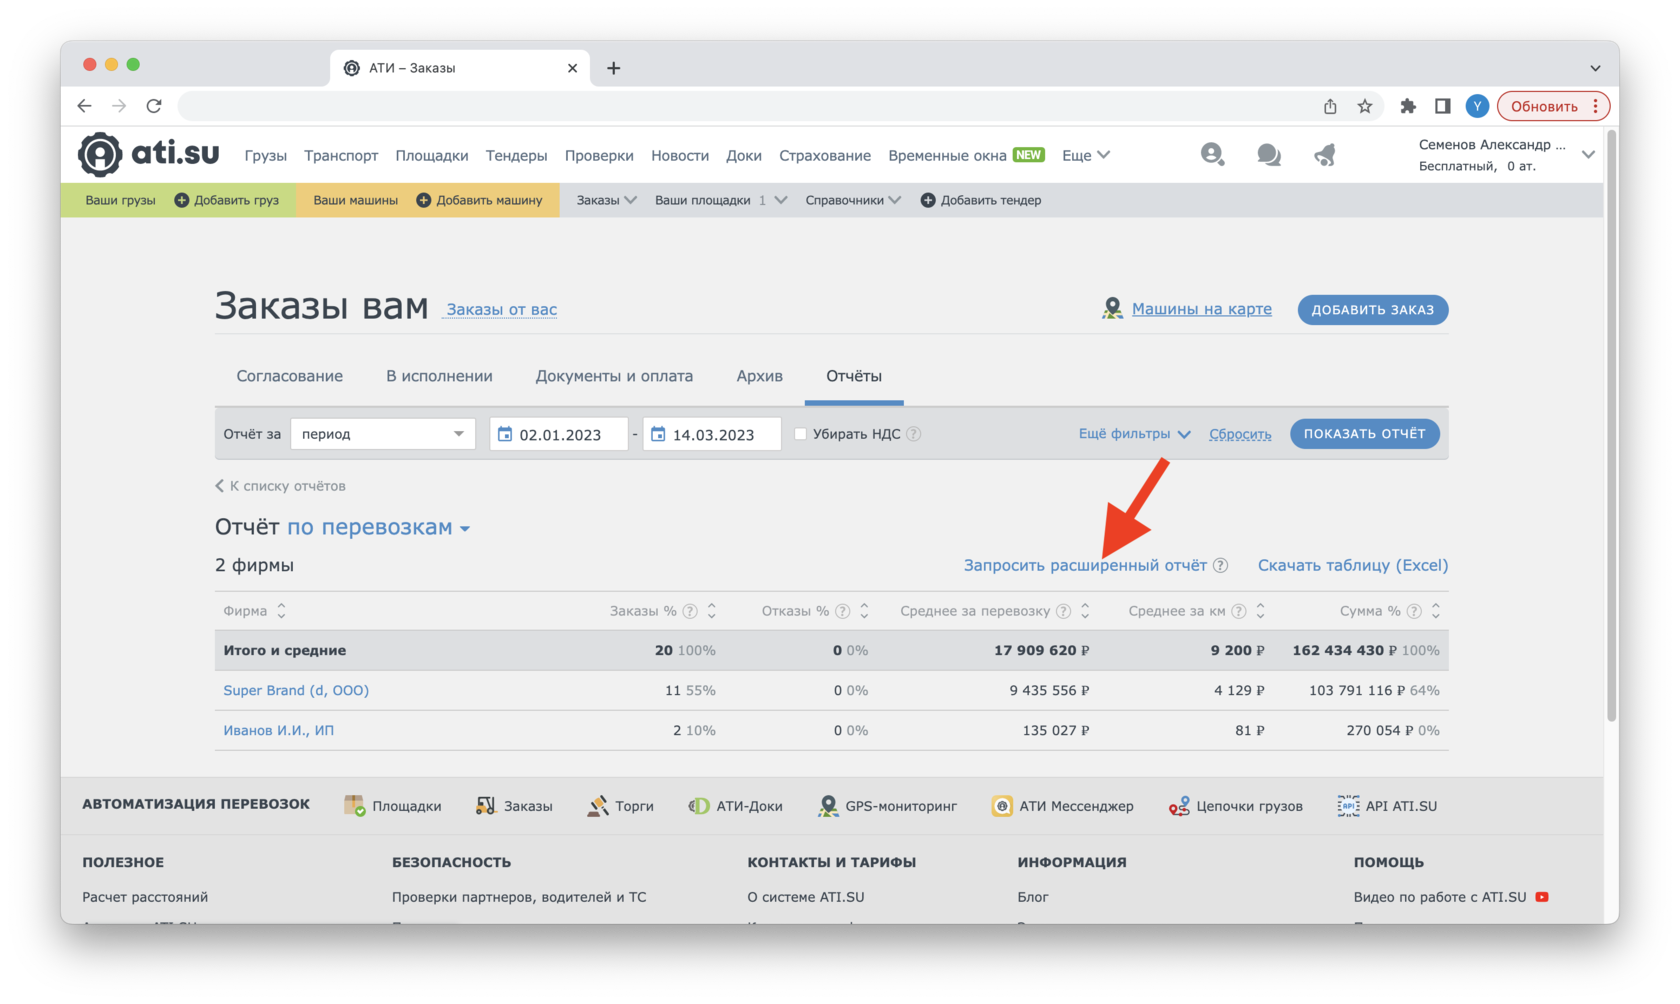The height and width of the screenshot is (1004, 1680).
Task: Expand Ваши площадки dropdown
Action: pos(720,200)
